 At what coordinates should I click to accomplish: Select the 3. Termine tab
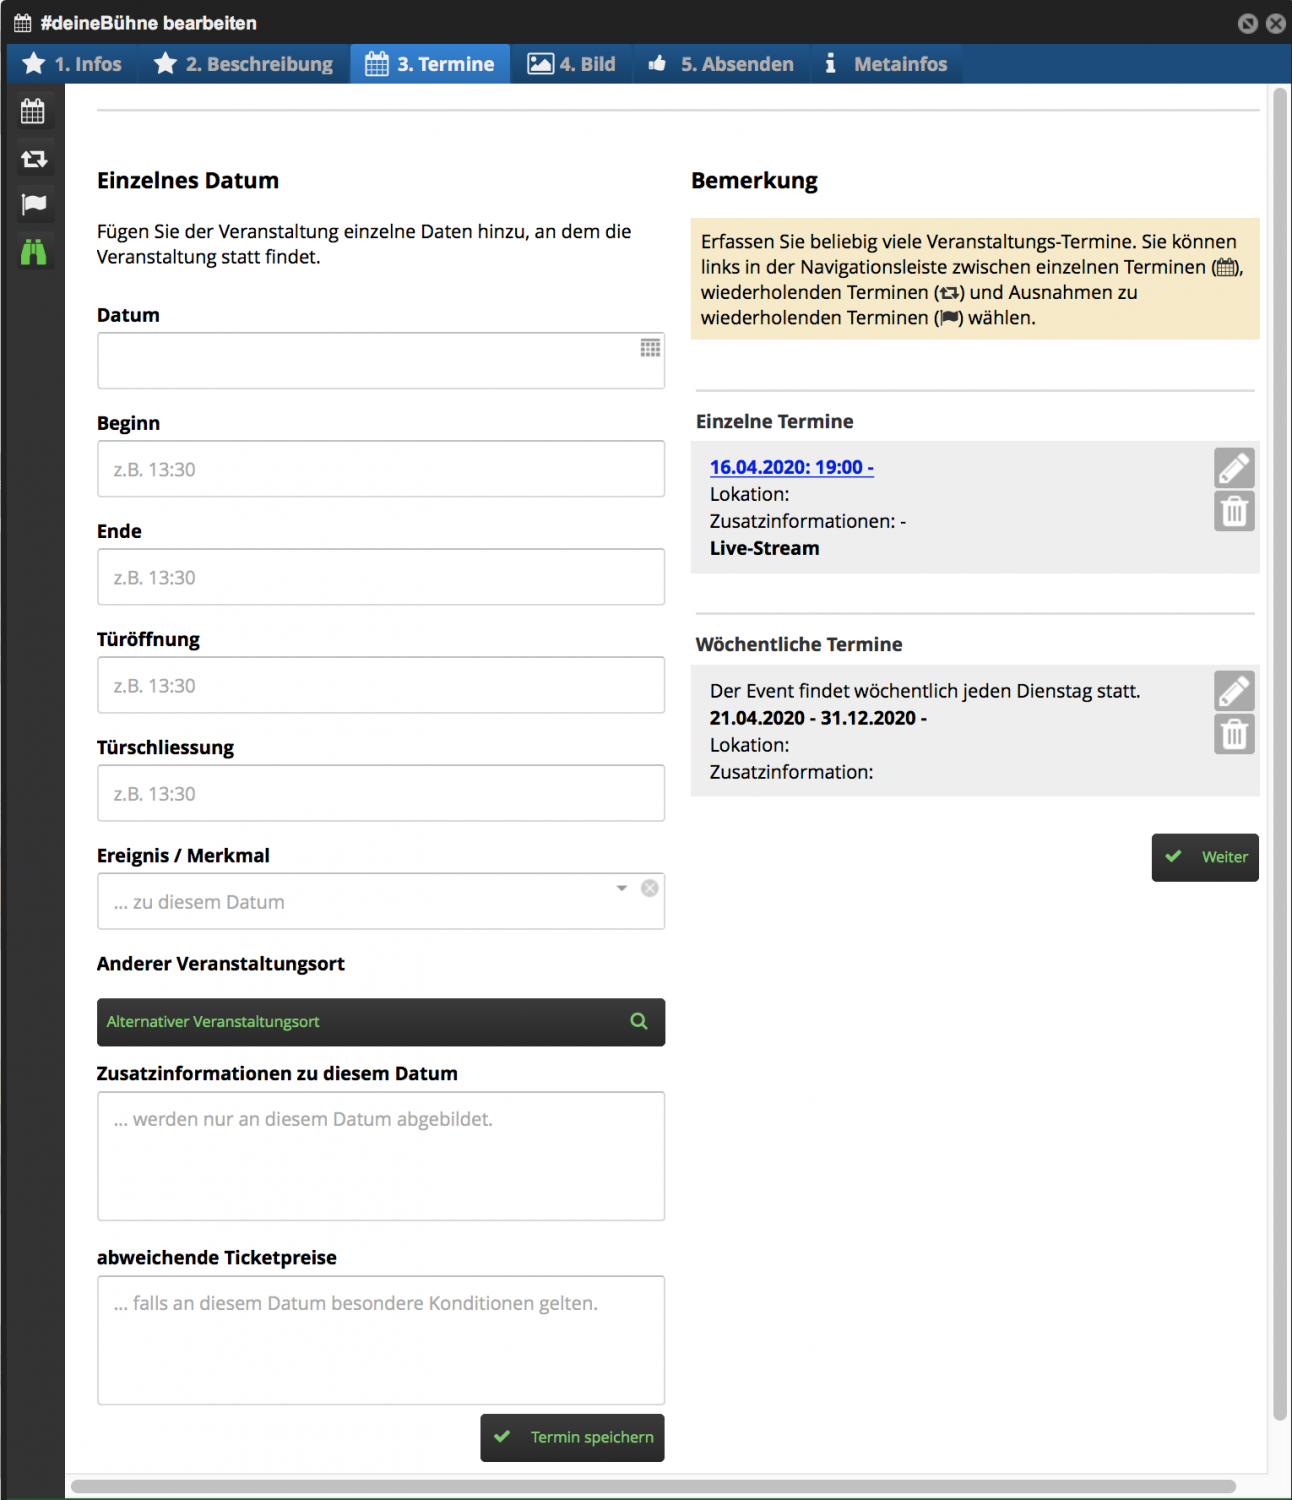click(x=430, y=64)
